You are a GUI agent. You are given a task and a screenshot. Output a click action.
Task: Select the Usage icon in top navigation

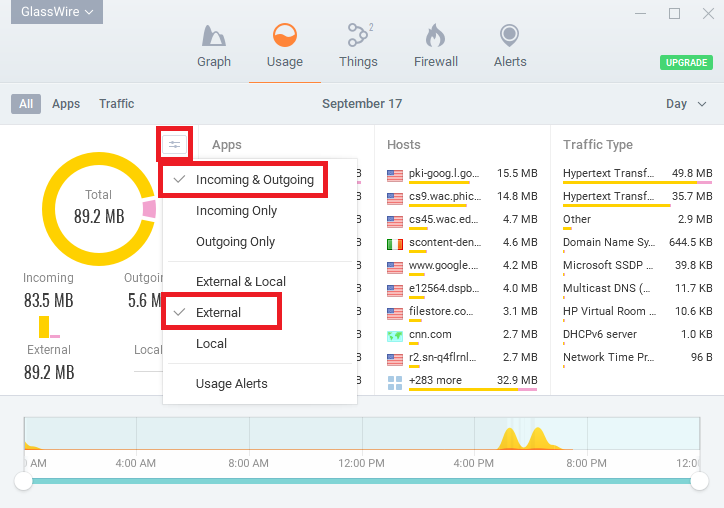point(285,37)
